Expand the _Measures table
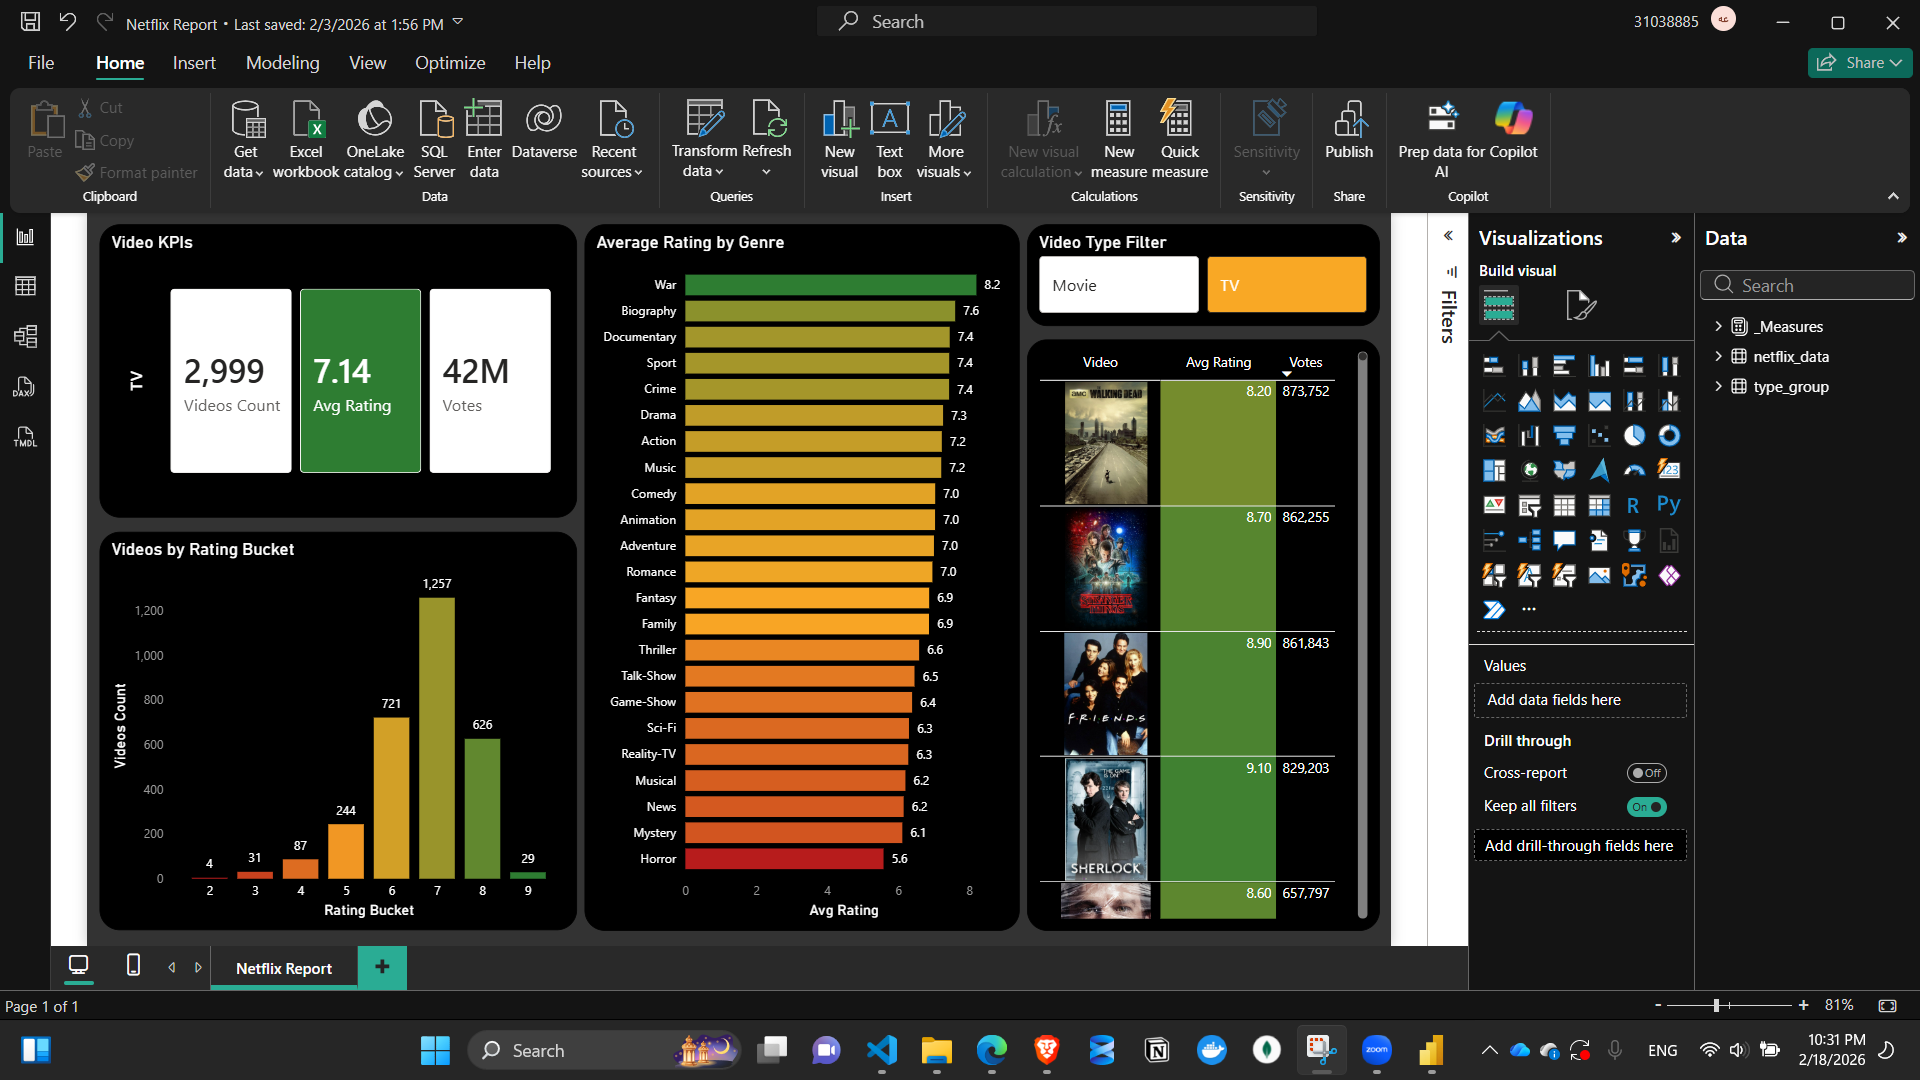 click(1718, 327)
